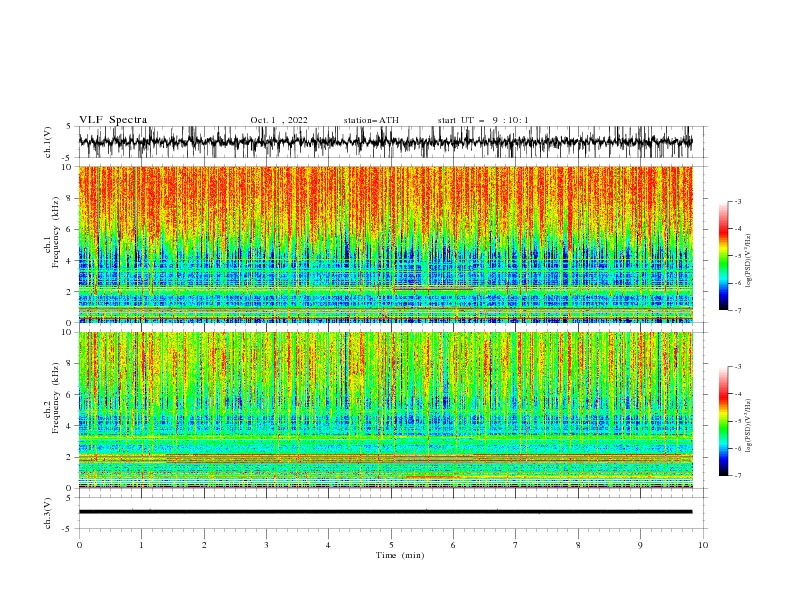Click inside the ch.2 spectrogram panel
This screenshot has width=792, height=612.
[385, 410]
